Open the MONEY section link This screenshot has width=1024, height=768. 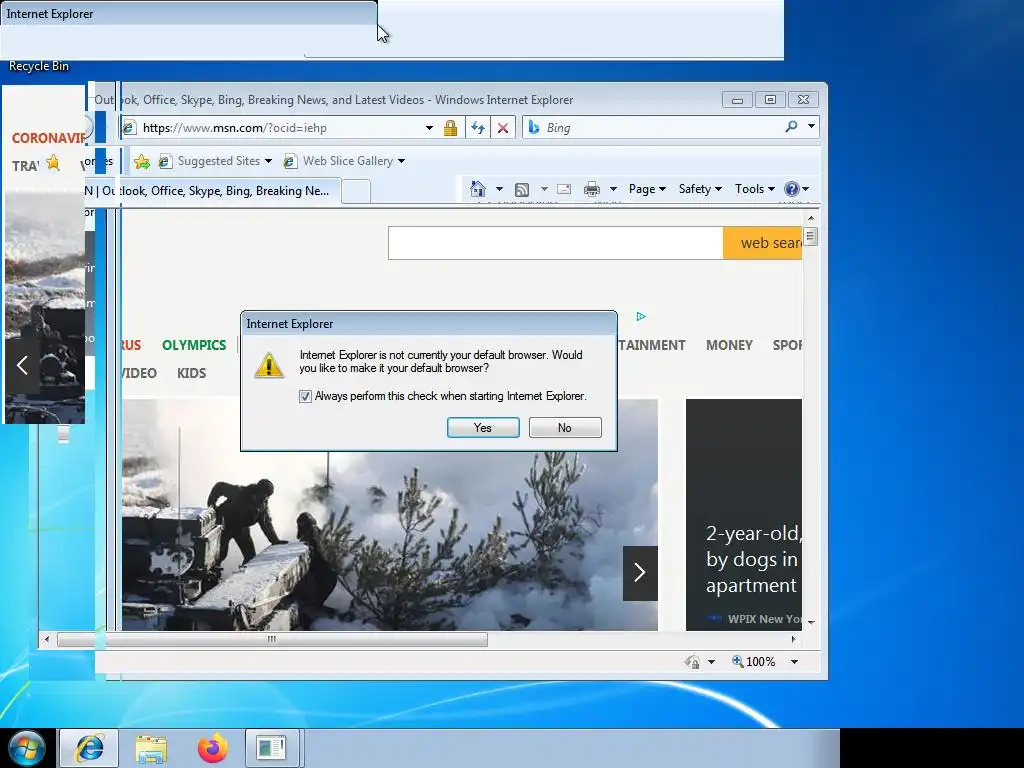pos(729,345)
